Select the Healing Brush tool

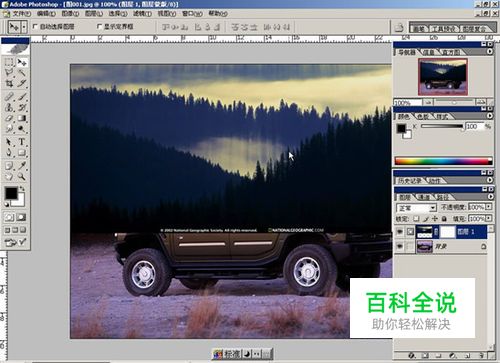click(x=9, y=97)
